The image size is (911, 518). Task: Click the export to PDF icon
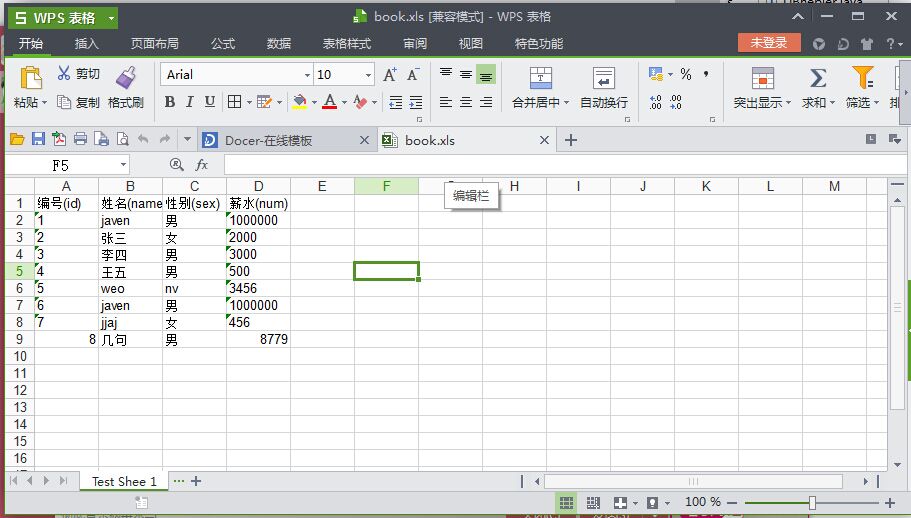(x=59, y=139)
